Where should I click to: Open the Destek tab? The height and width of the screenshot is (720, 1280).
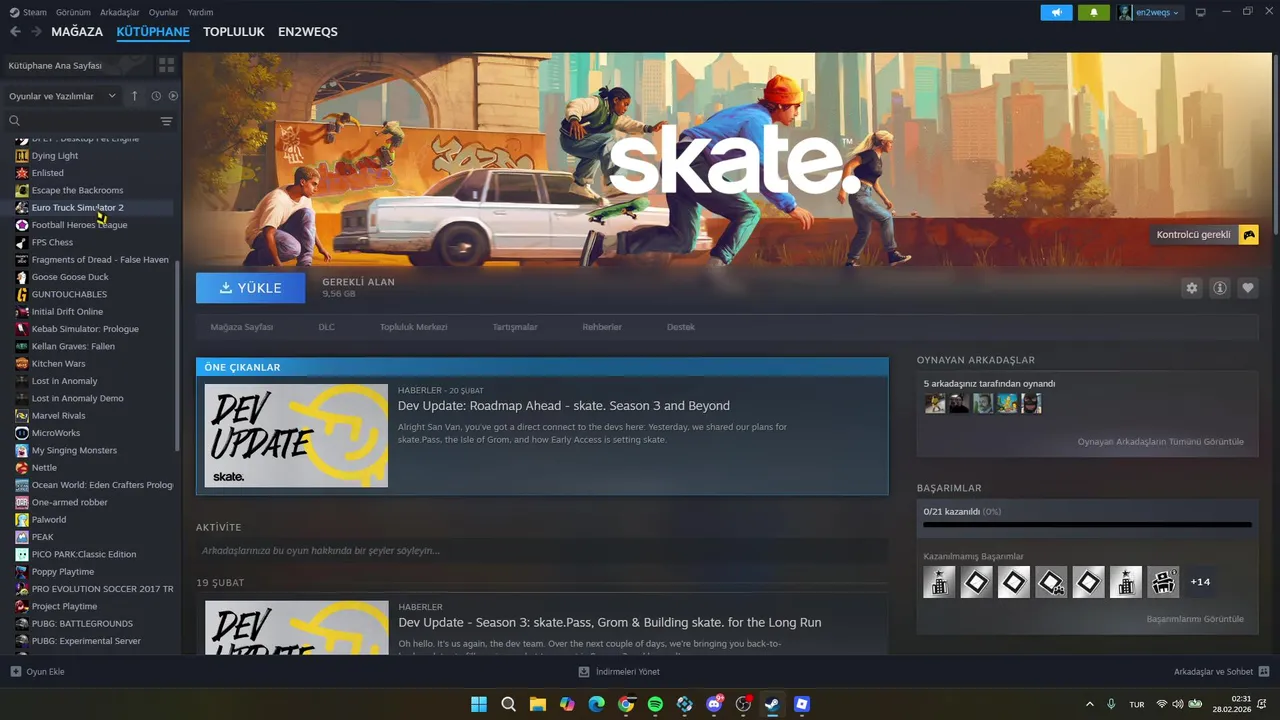click(681, 327)
